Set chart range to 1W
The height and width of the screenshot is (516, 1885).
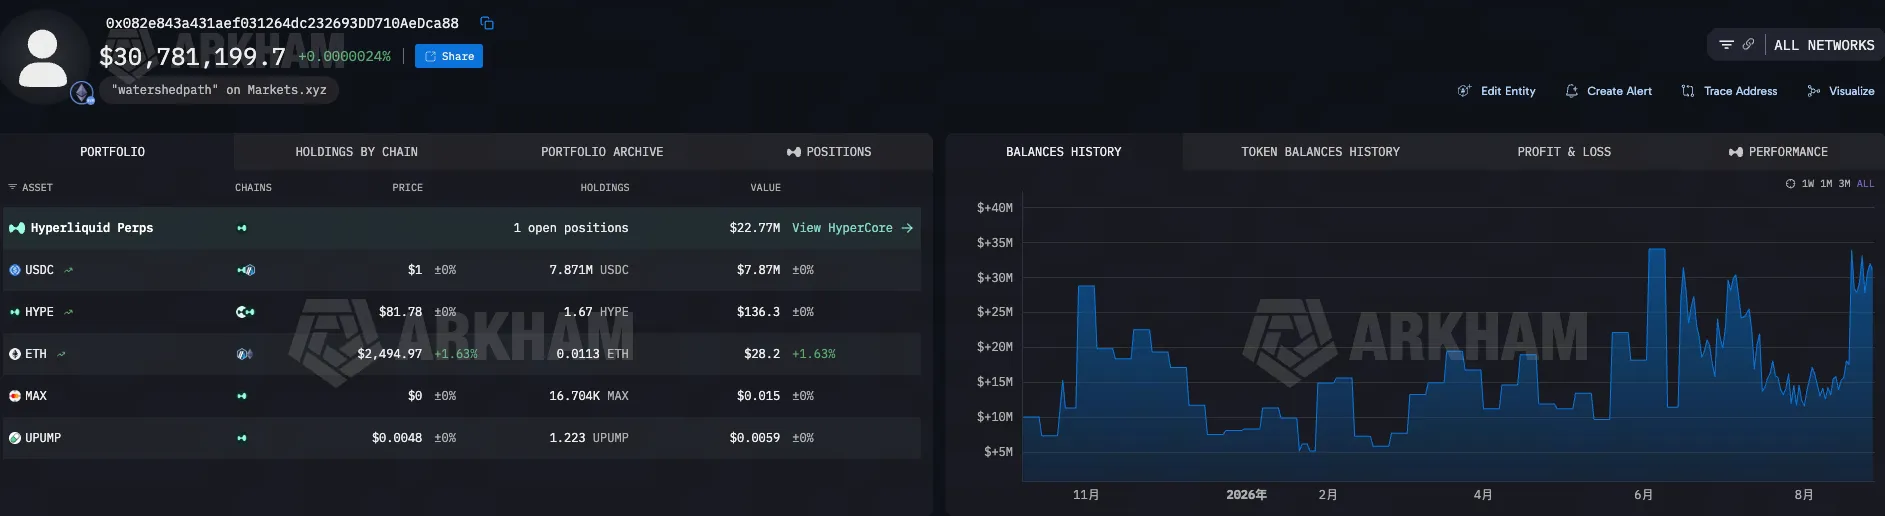click(1808, 184)
